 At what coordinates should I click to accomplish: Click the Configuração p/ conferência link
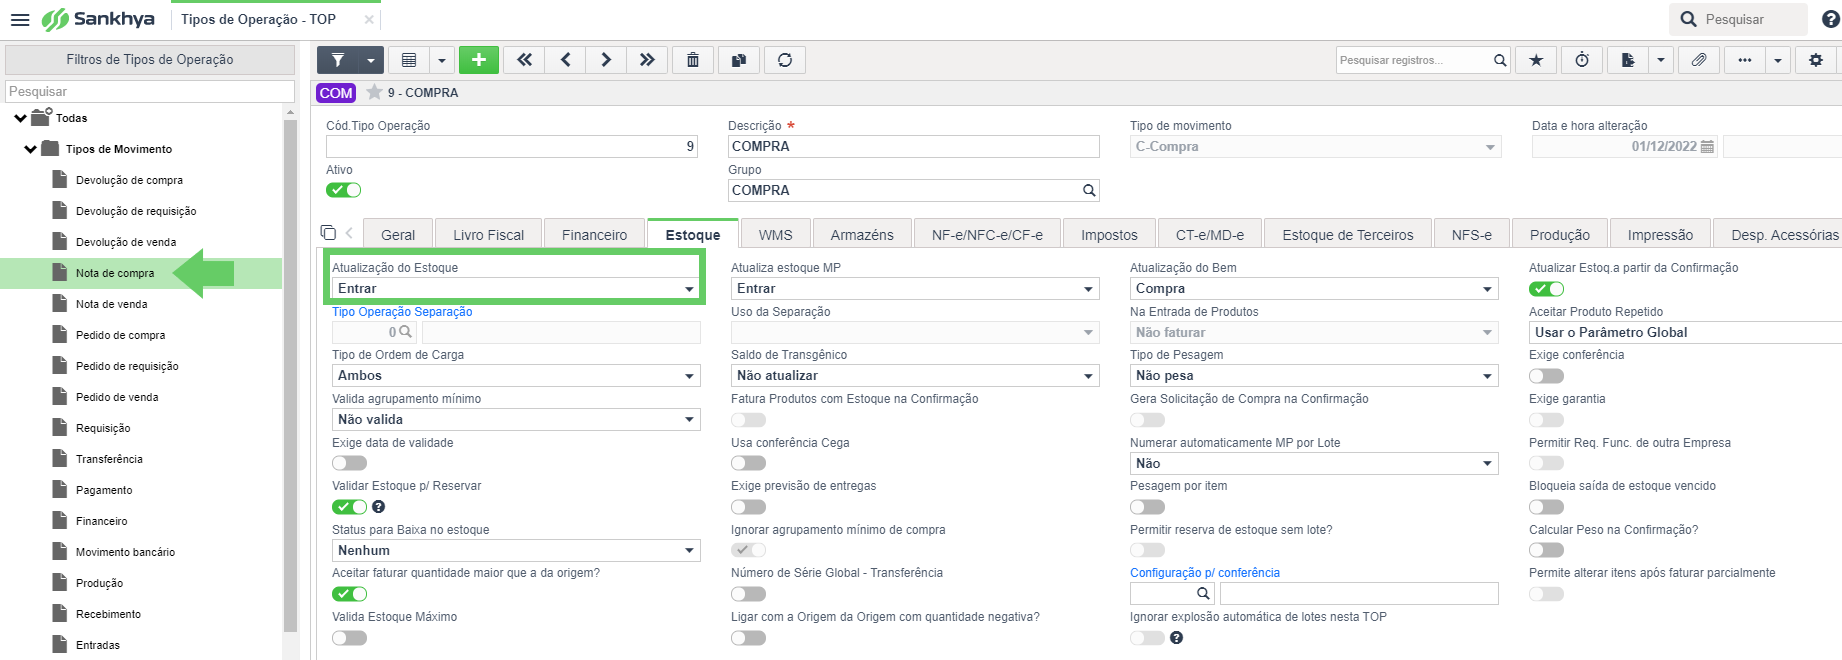pyautogui.click(x=1205, y=573)
